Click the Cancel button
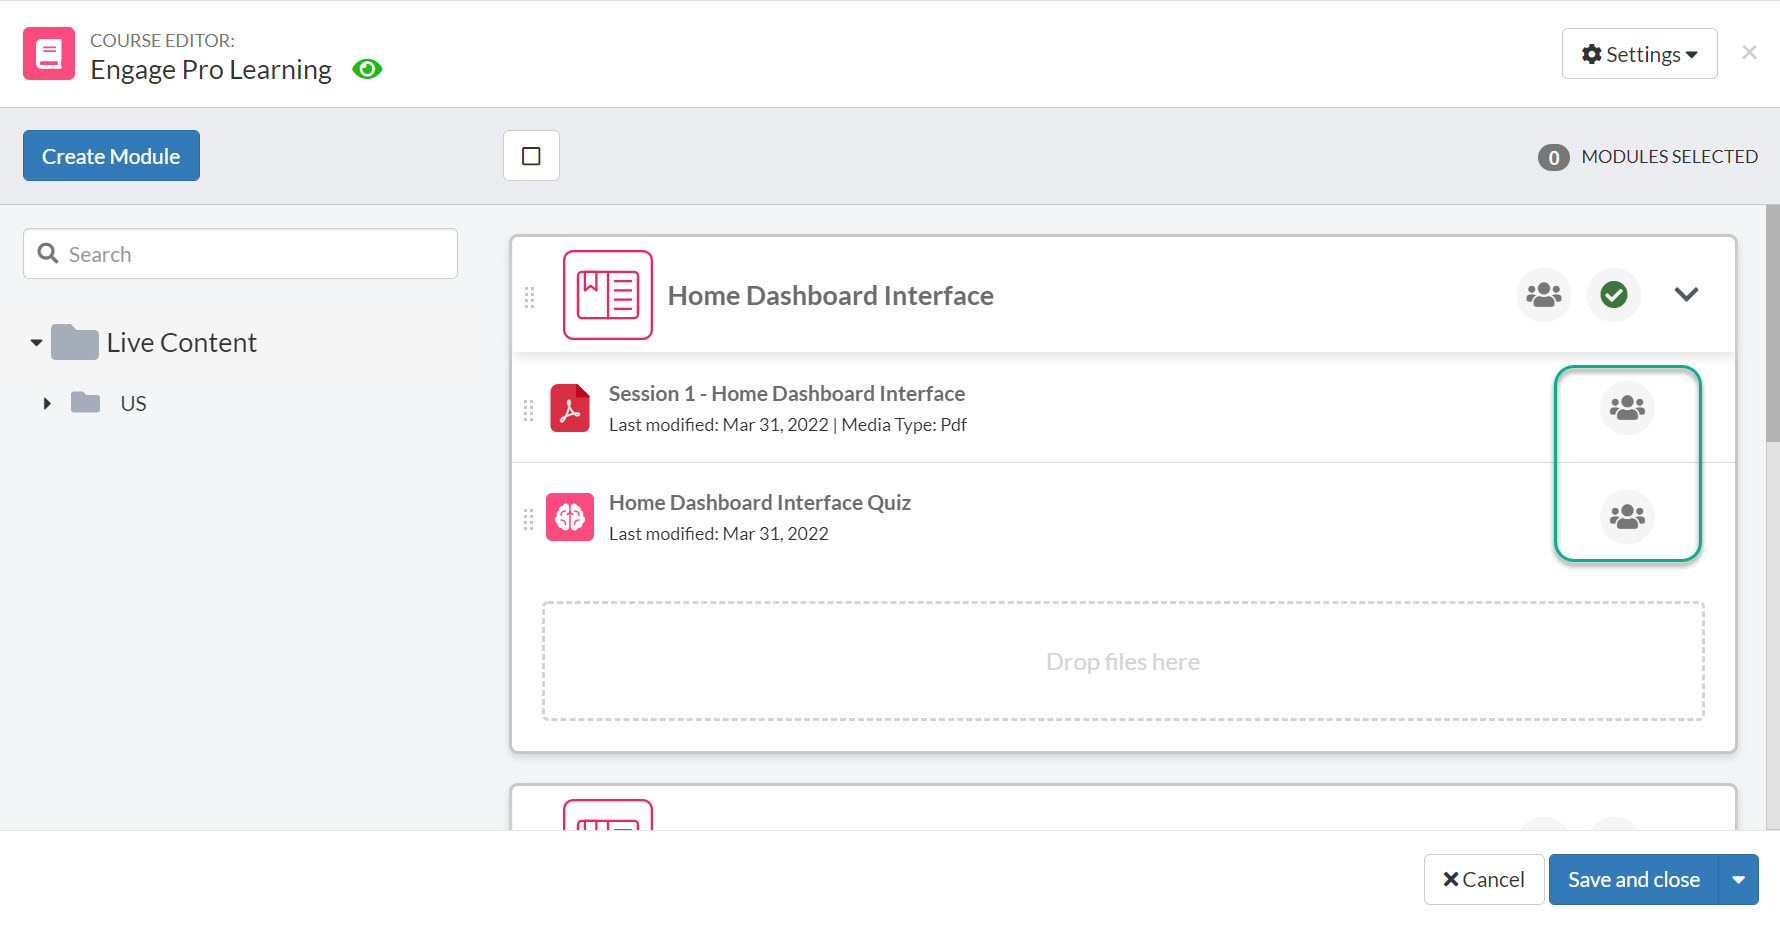This screenshot has width=1780, height=926. pyautogui.click(x=1484, y=880)
